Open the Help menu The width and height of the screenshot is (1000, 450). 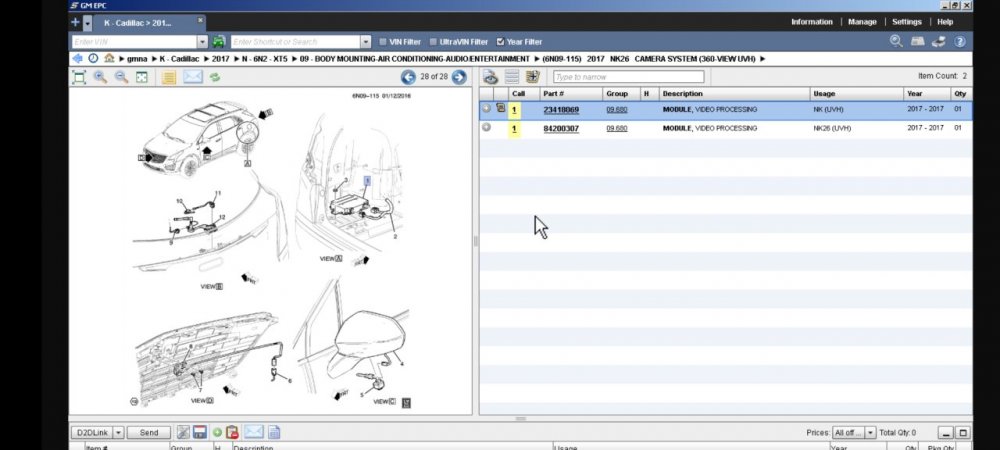(x=945, y=22)
